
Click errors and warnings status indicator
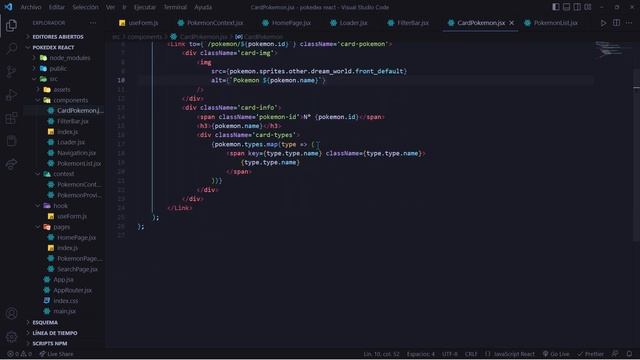[19, 354]
